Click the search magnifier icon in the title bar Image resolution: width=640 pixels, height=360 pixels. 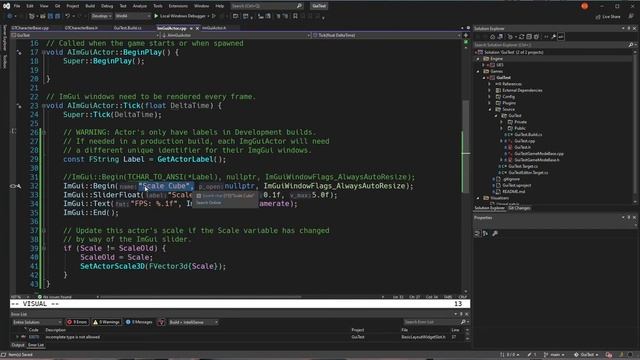click(299, 6)
